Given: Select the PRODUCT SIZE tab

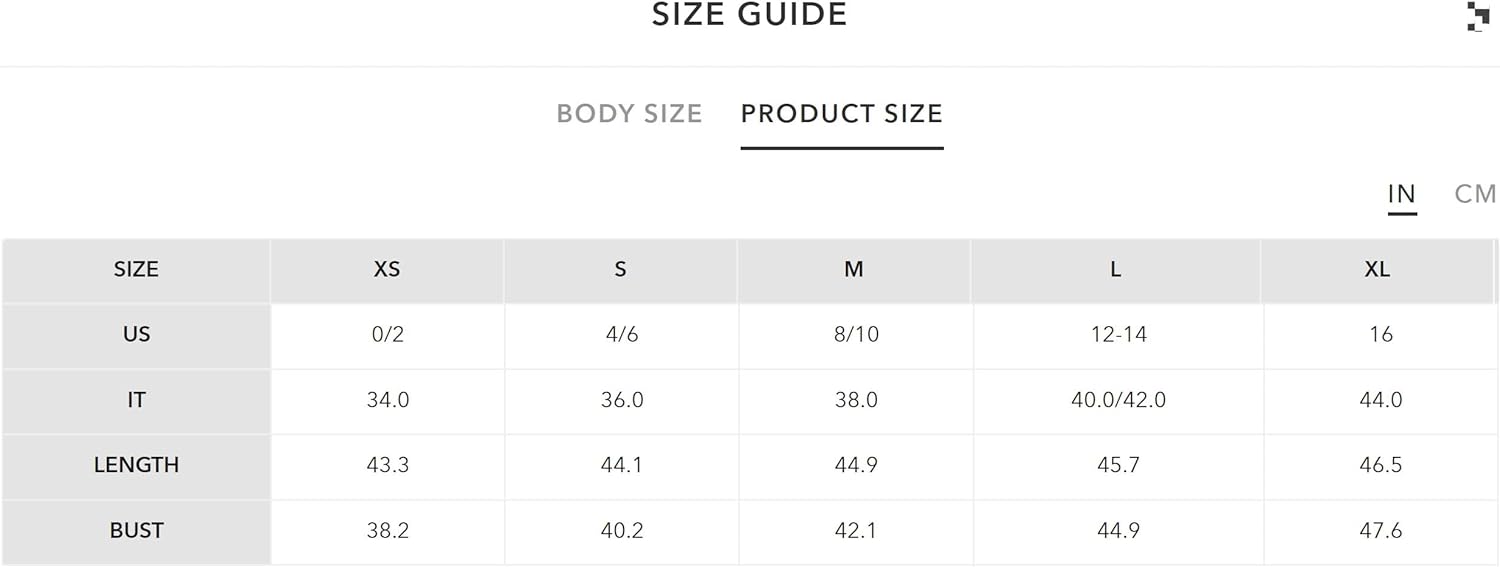Looking at the screenshot, I should [842, 114].
